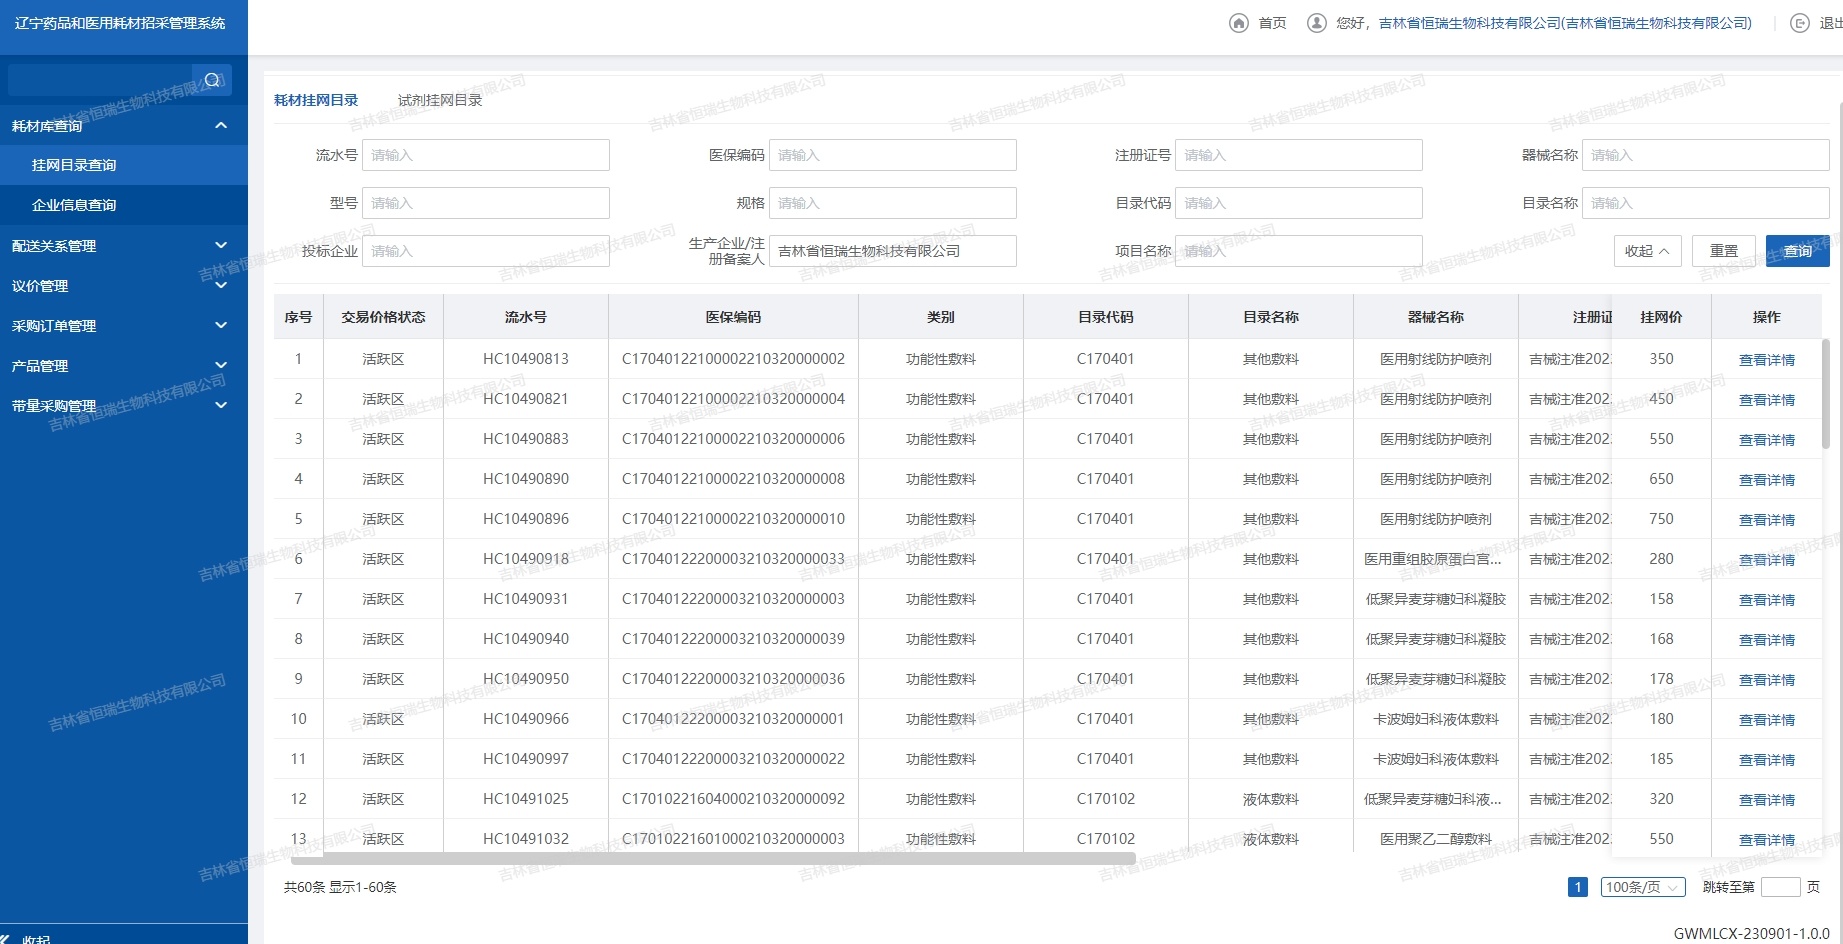Click the 跳转至第 page number input

tap(1780, 887)
